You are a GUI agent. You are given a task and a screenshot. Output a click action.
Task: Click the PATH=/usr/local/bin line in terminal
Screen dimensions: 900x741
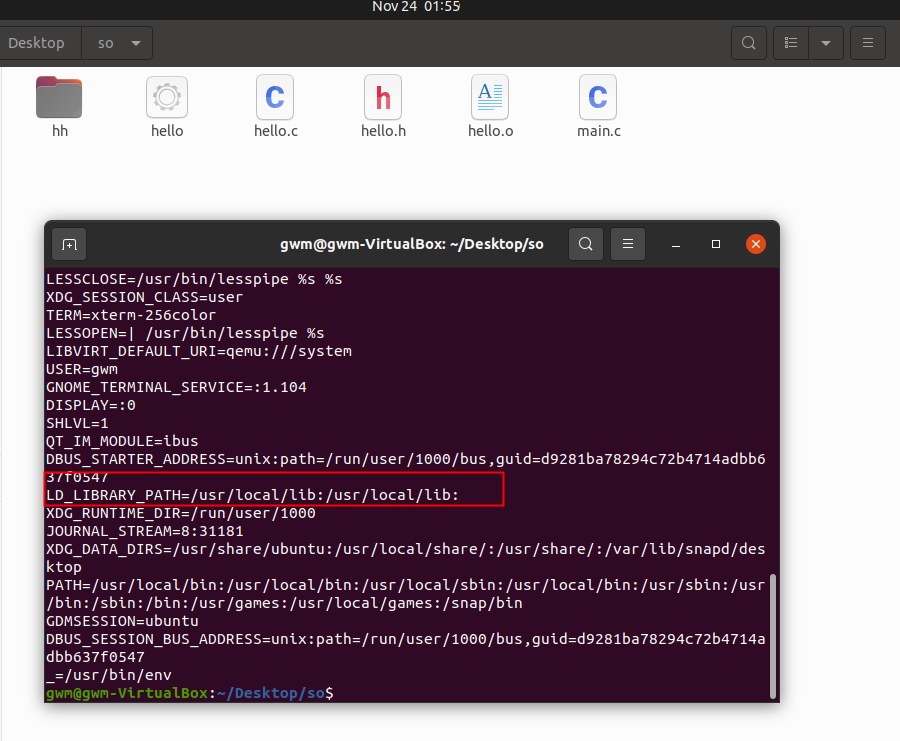(405, 594)
